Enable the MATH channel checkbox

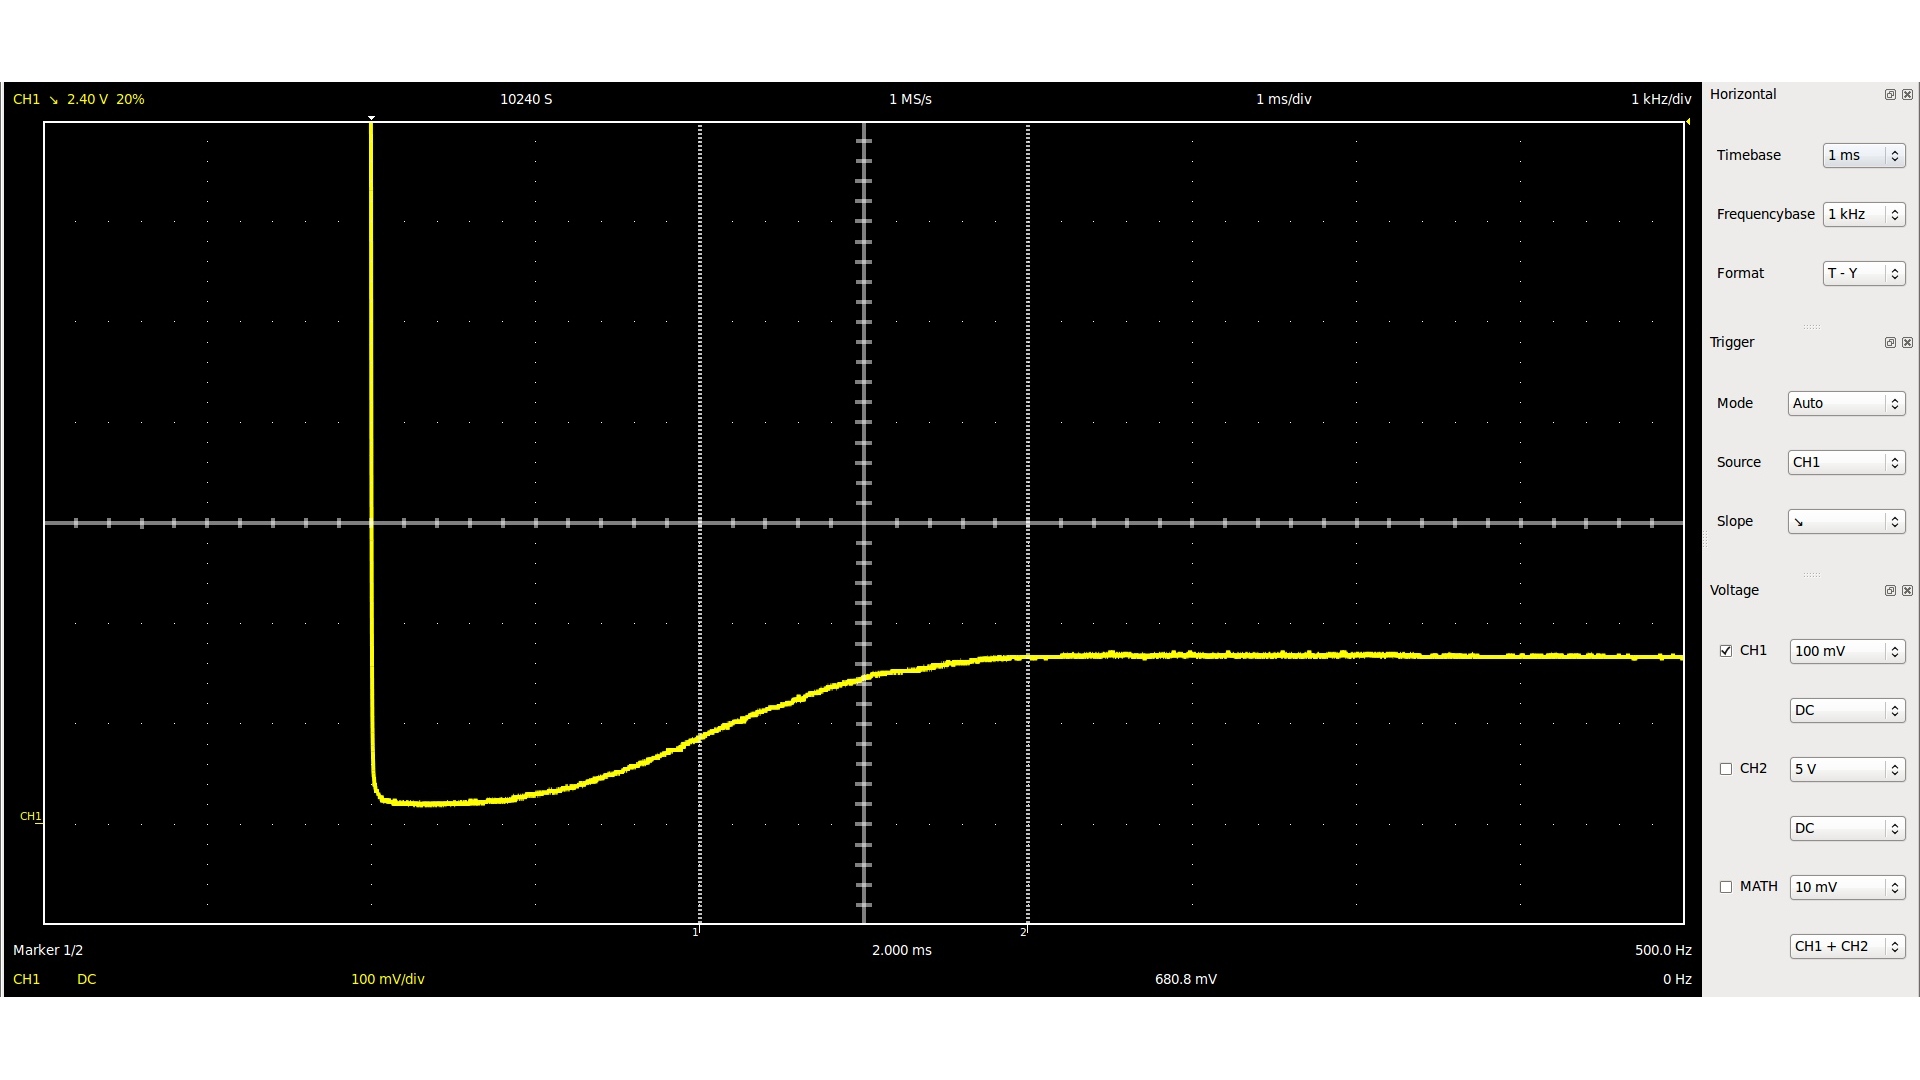pyautogui.click(x=1726, y=887)
